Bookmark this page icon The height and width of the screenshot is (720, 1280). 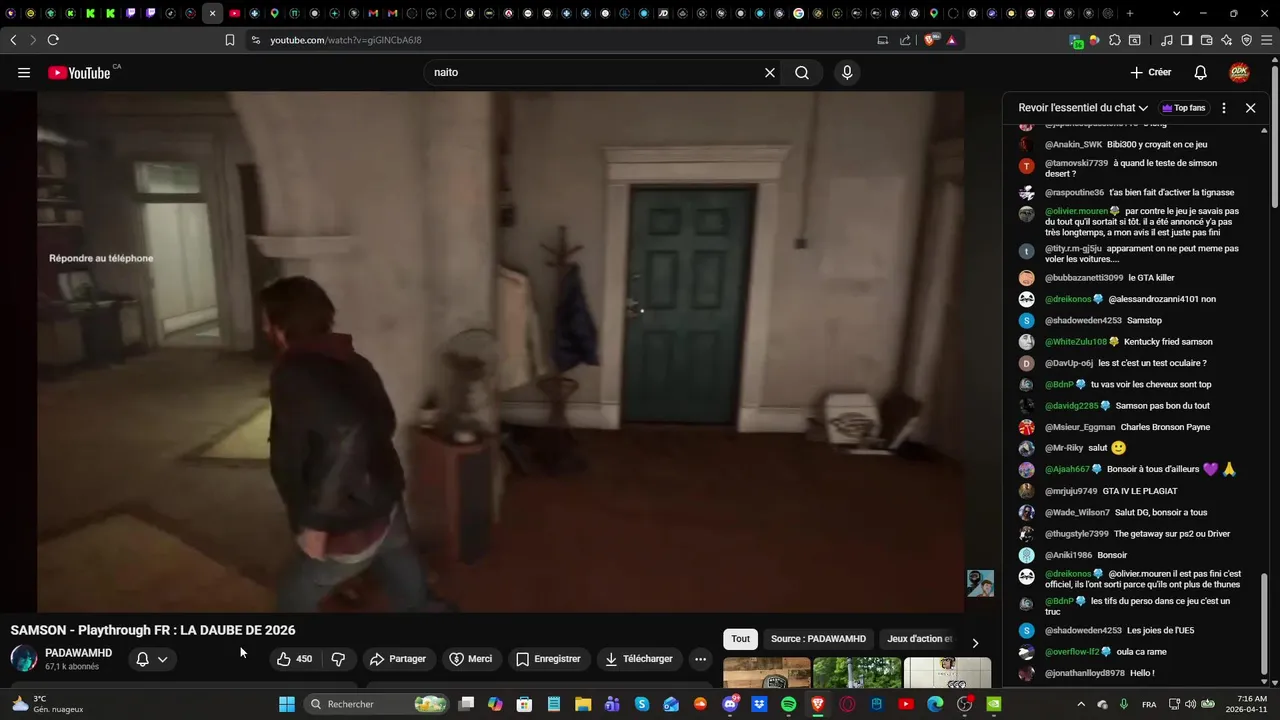[x=230, y=40]
